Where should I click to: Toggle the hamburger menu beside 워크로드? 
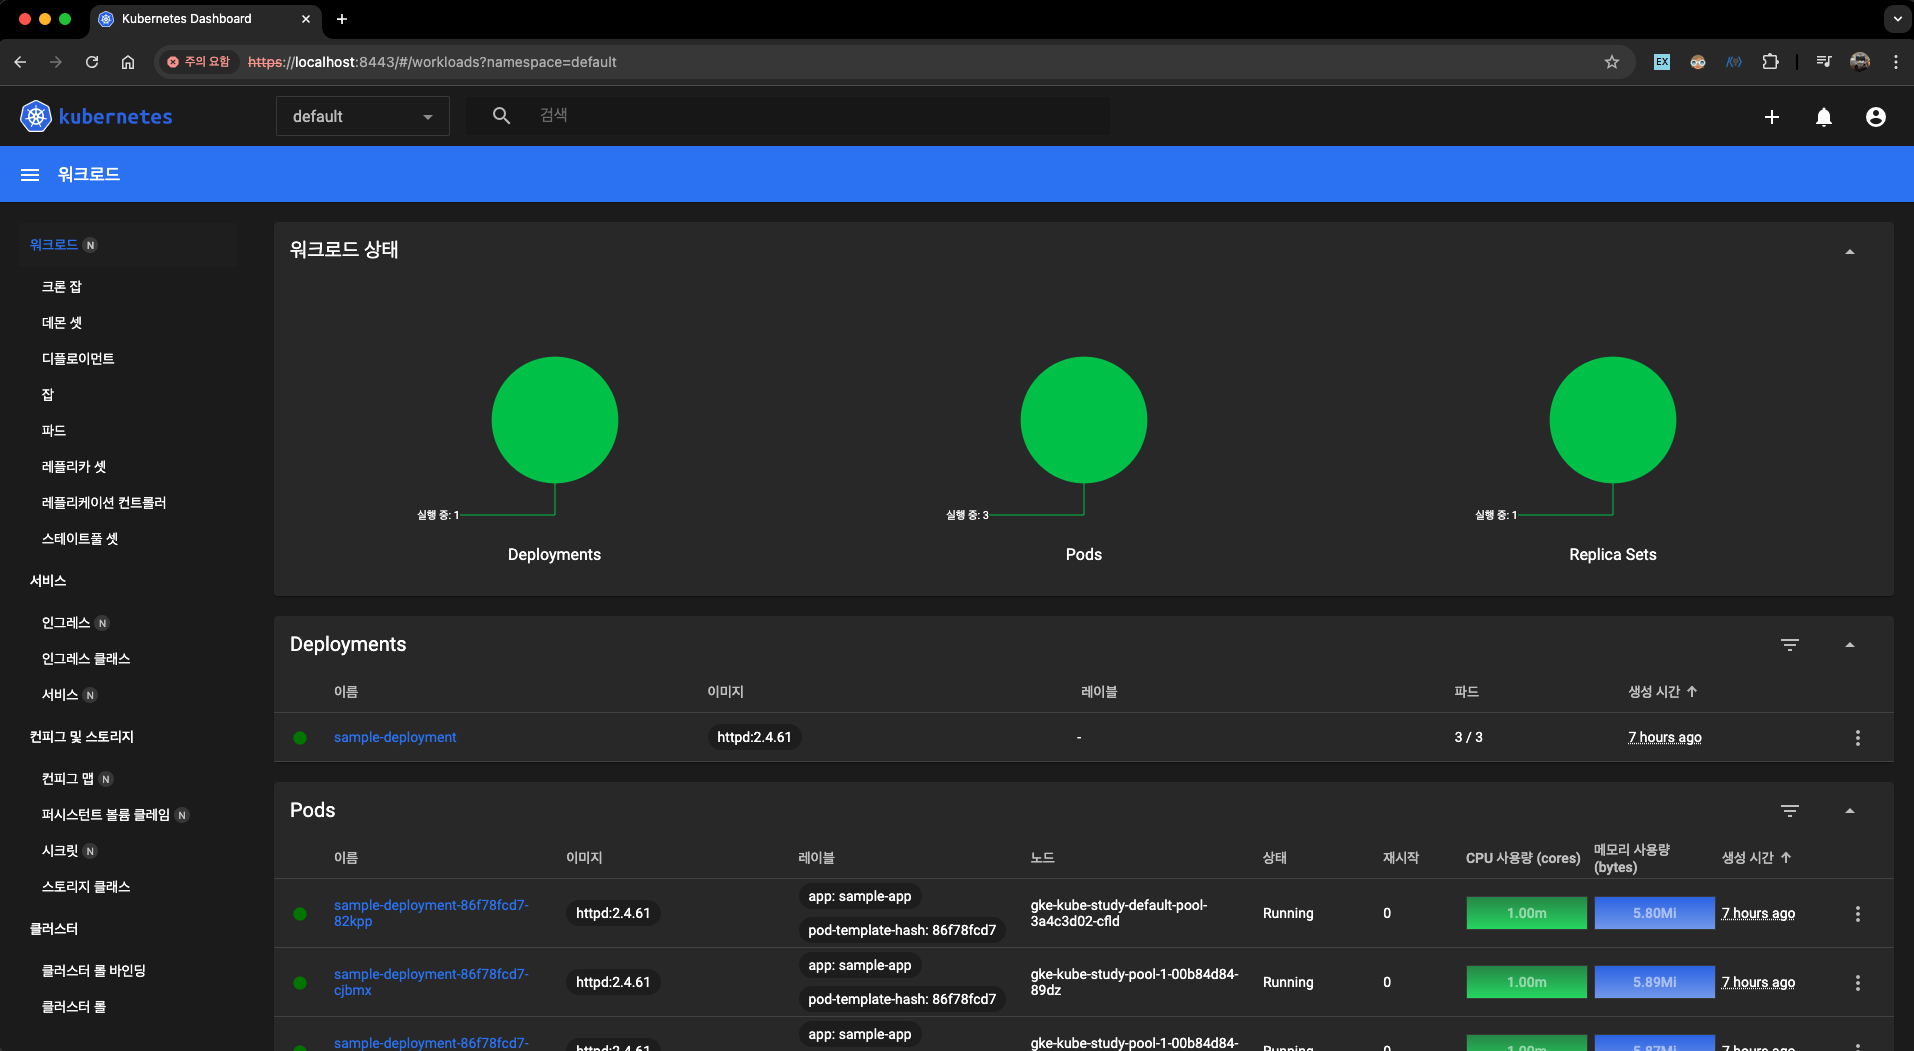[30, 174]
